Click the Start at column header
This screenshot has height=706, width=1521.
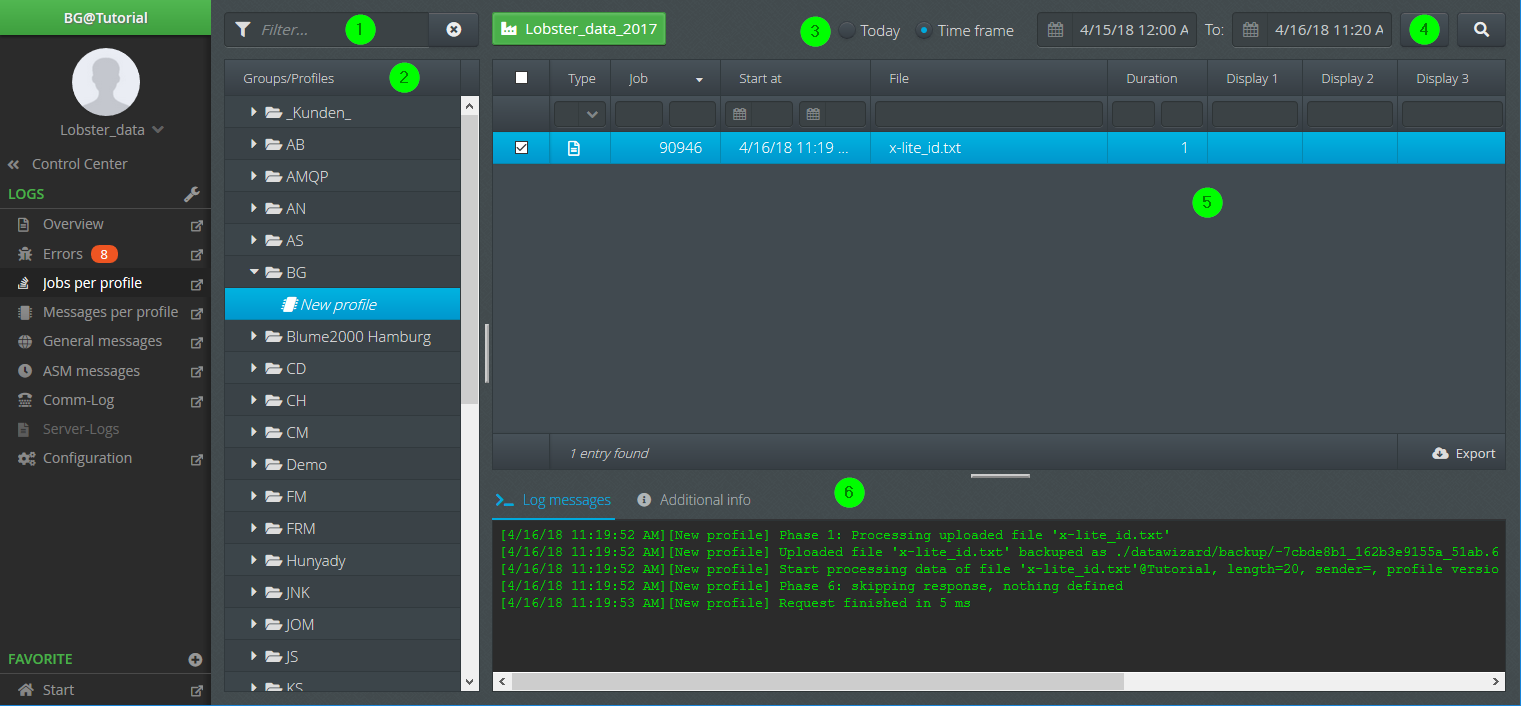pyautogui.click(x=796, y=78)
